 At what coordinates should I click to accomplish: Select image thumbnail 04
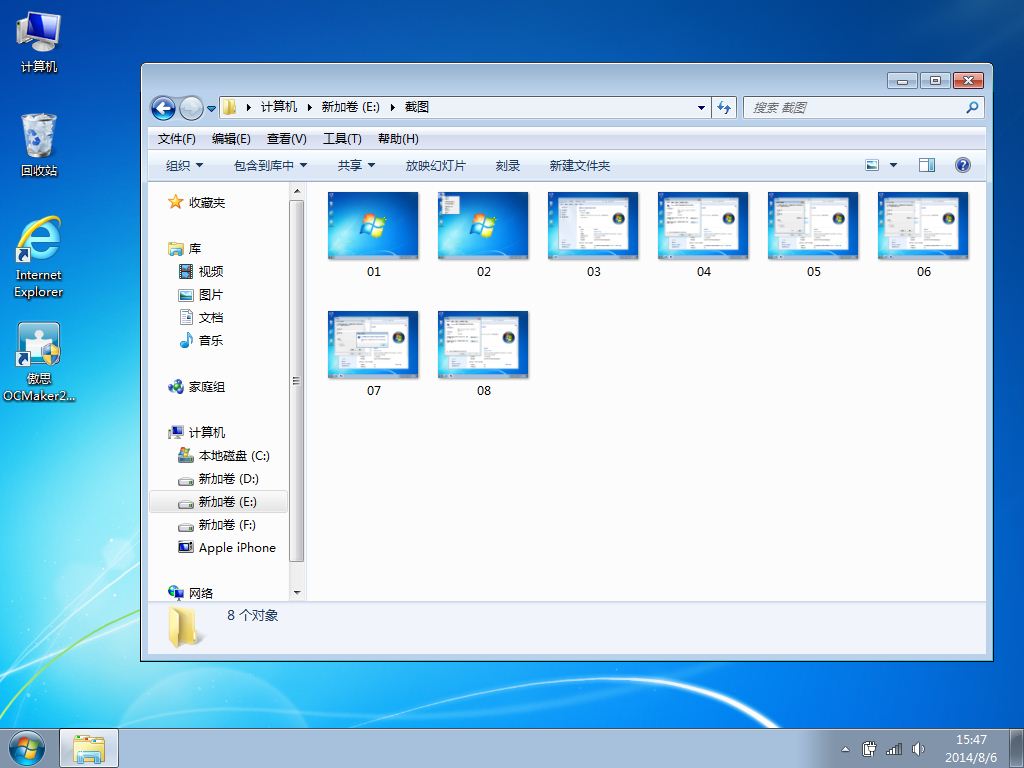[703, 225]
